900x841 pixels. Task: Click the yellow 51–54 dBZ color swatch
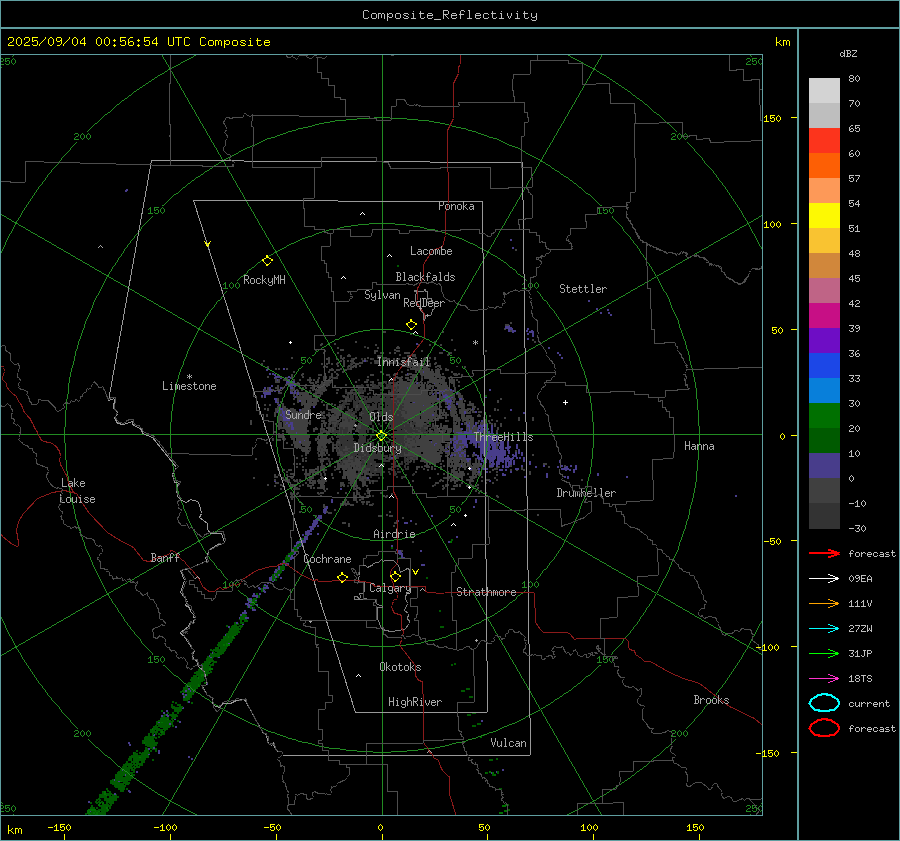824,216
